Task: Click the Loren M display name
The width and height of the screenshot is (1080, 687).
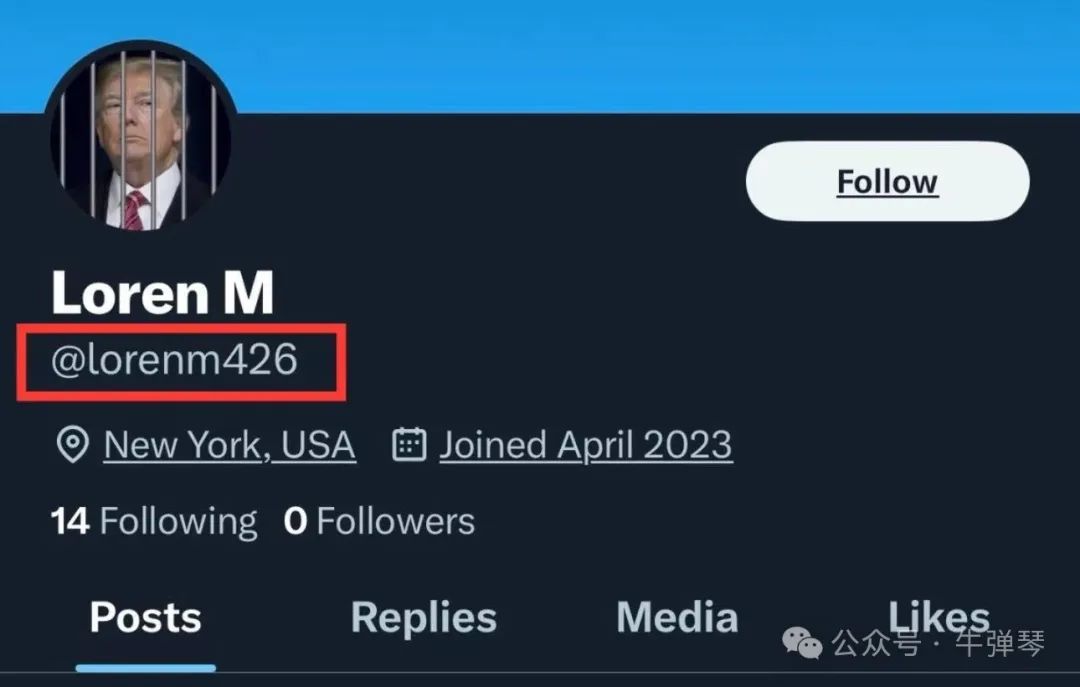Action: (162, 294)
